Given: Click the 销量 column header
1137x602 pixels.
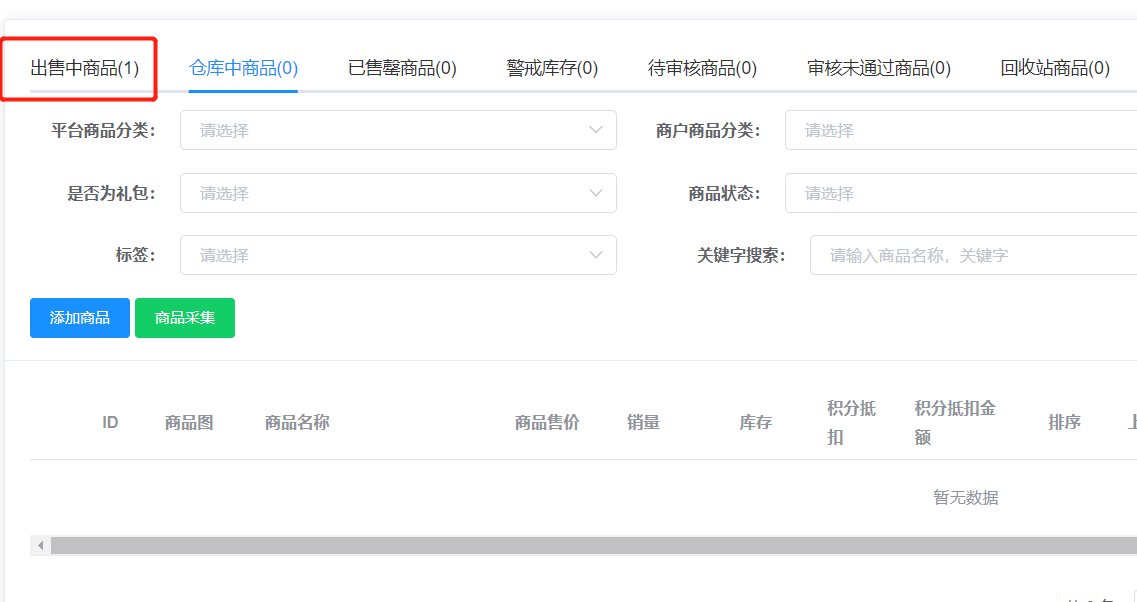Looking at the screenshot, I should (x=643, y=422).
